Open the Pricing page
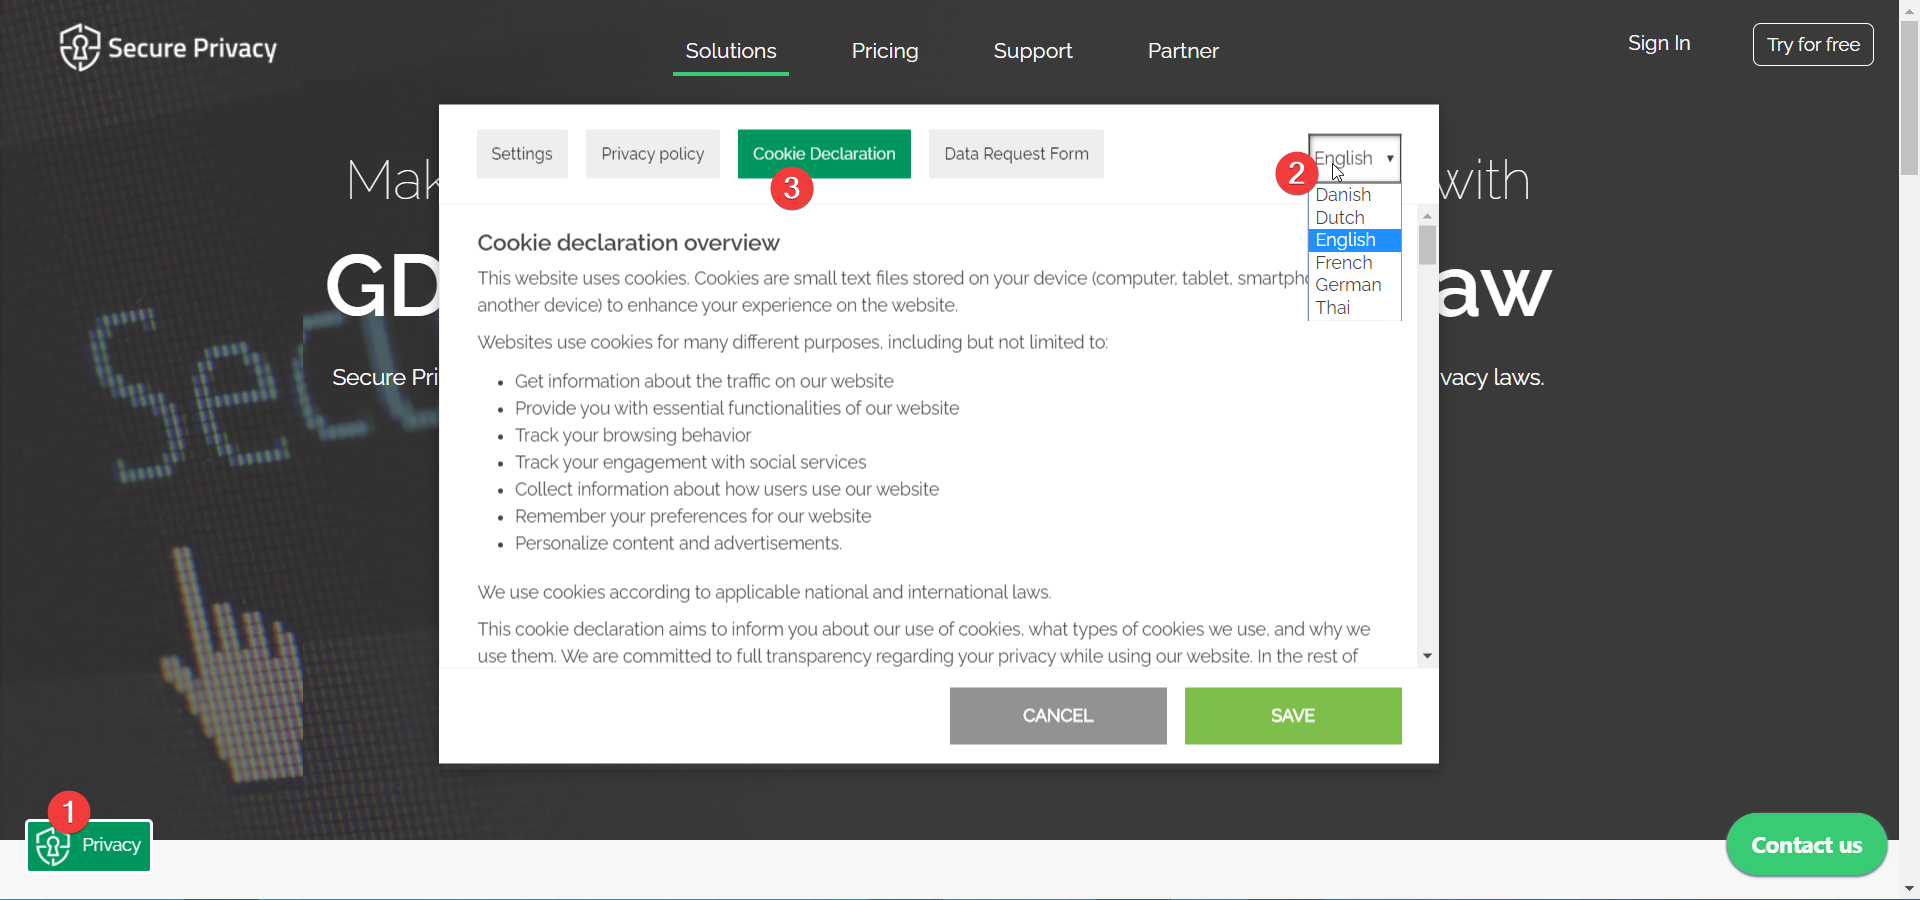The image size is (1920, 900). pos(885,51)
